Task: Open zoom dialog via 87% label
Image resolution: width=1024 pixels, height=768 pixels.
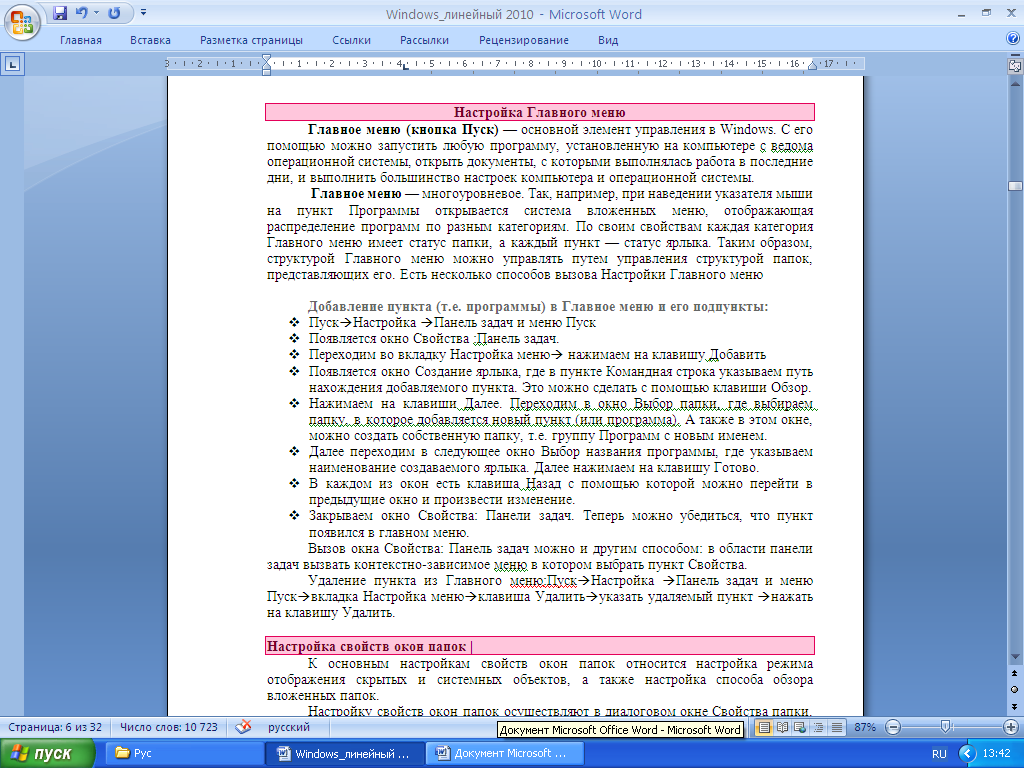Action: (x=865, y=727)
